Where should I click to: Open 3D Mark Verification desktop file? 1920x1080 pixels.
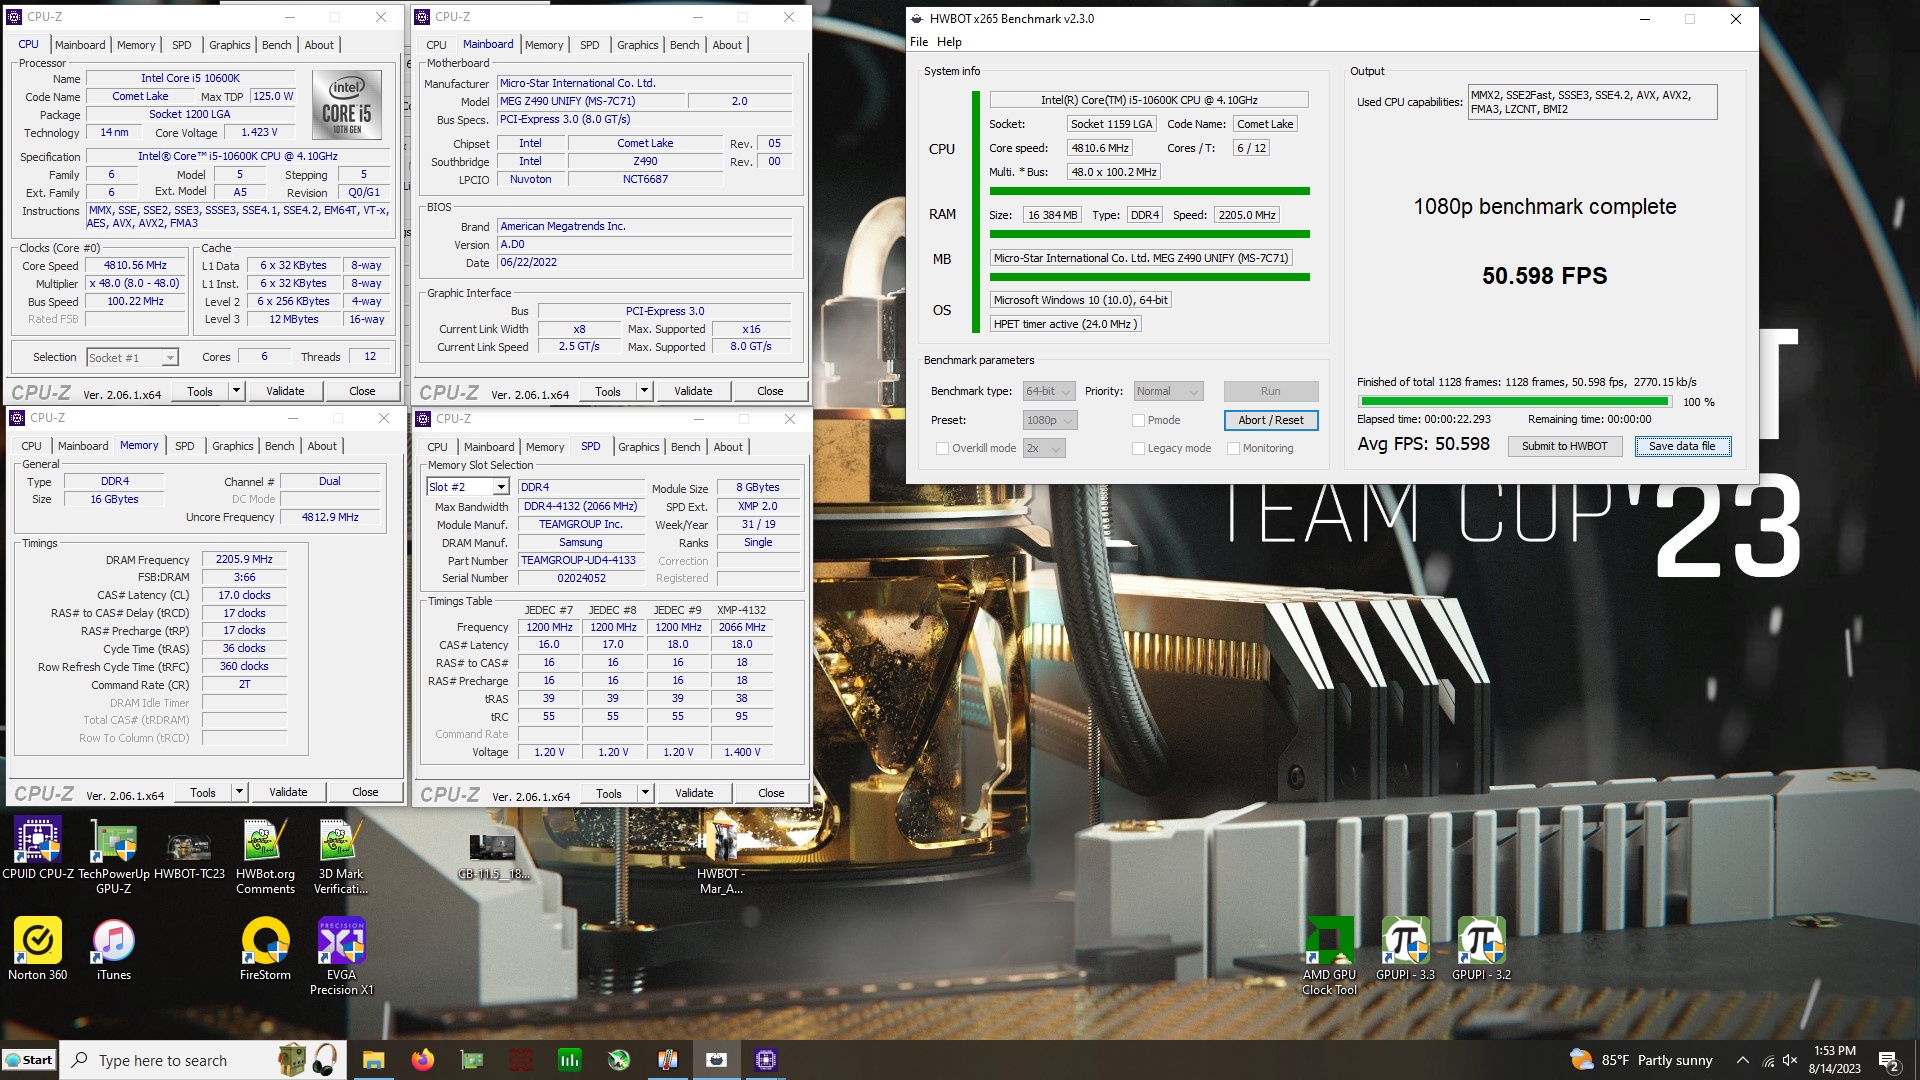(x=341, y=856)
